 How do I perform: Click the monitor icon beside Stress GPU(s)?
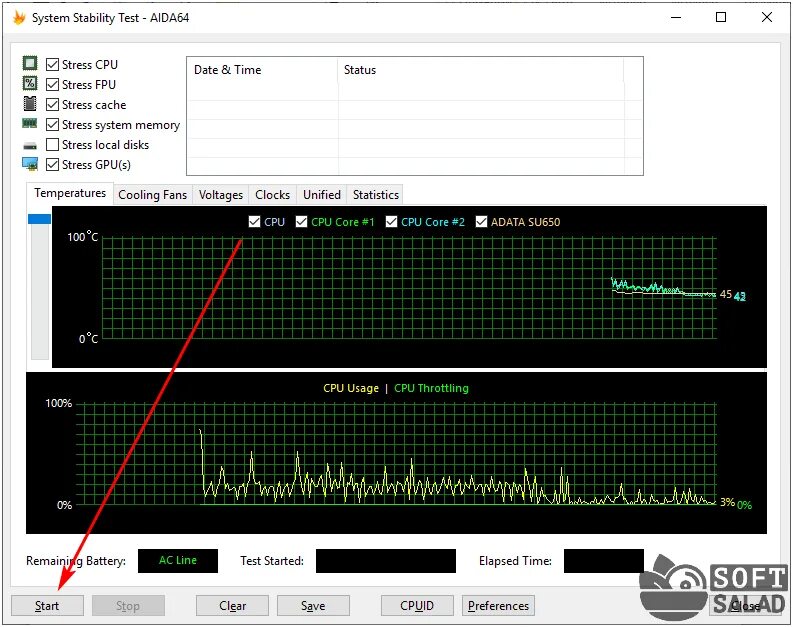30,164
